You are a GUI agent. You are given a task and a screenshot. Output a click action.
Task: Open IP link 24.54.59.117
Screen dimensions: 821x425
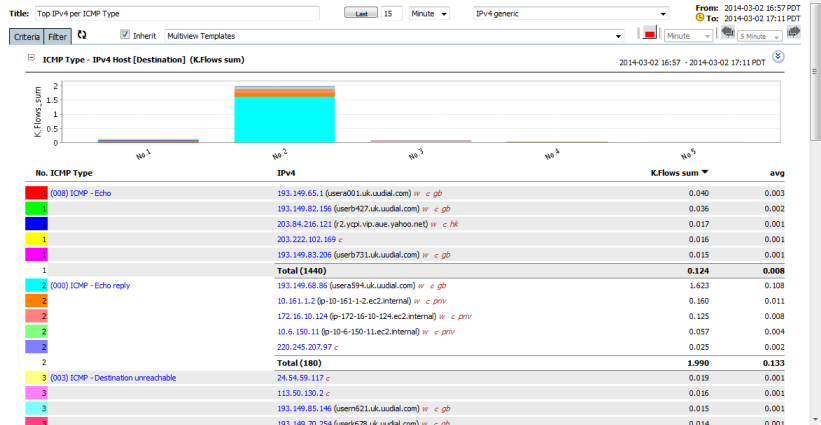pyautogui.click(x=300, y=378)
